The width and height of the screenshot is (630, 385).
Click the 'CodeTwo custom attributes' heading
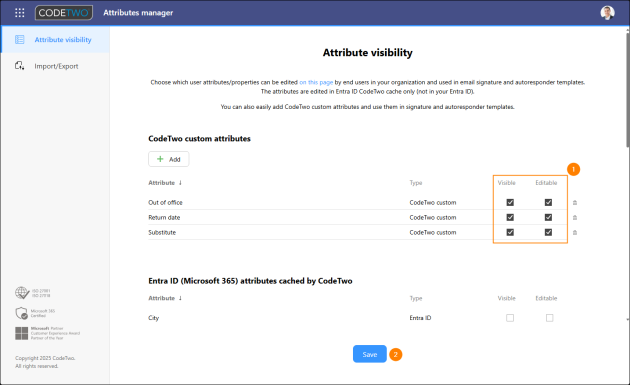click(199, 139)
